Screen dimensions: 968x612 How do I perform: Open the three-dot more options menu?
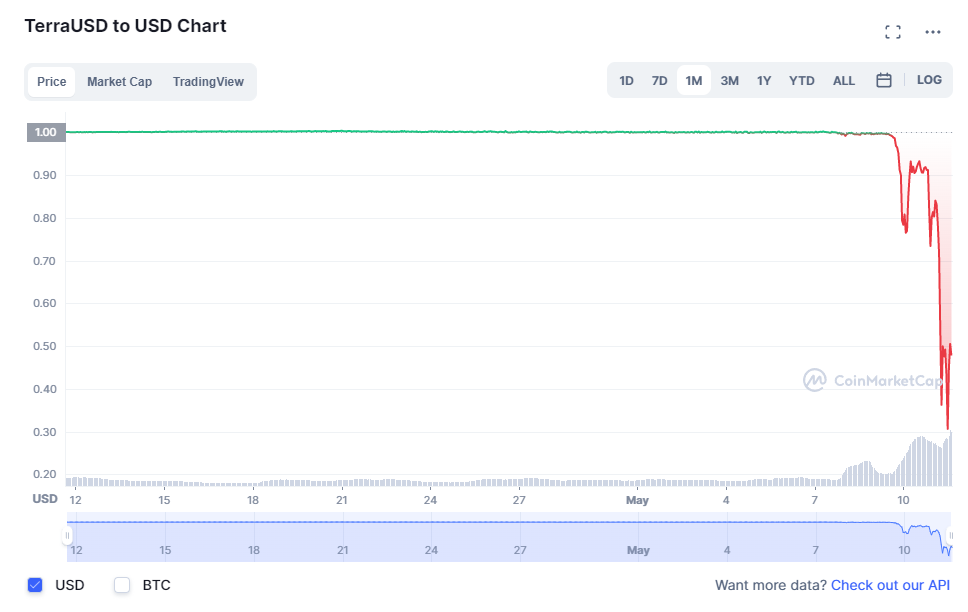[x=933, y=32]
